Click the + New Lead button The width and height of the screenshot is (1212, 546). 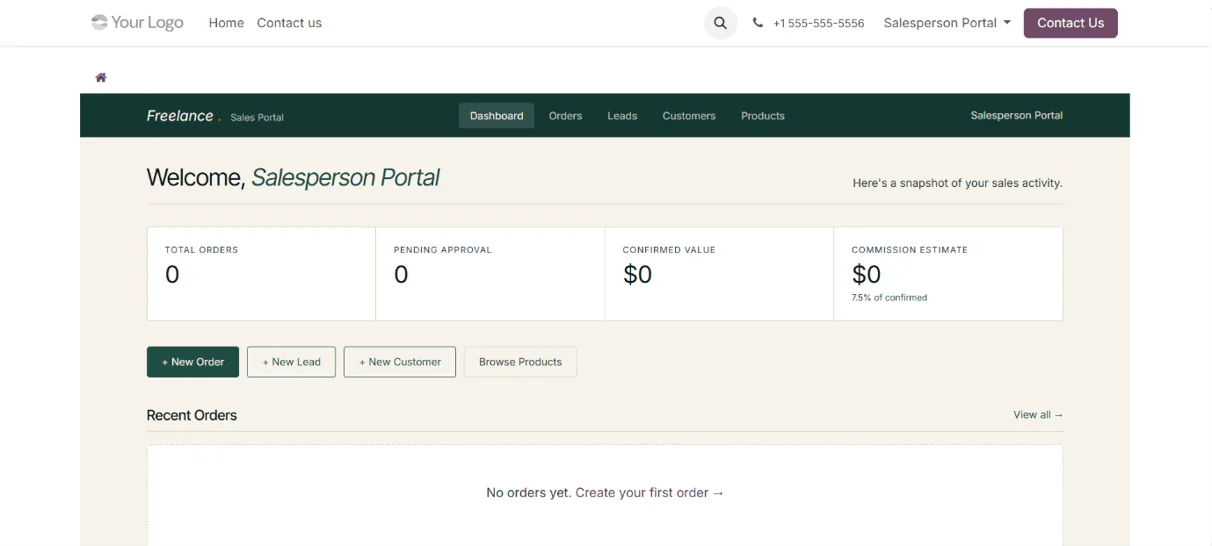pyautogui.click(x=291, y=362)
